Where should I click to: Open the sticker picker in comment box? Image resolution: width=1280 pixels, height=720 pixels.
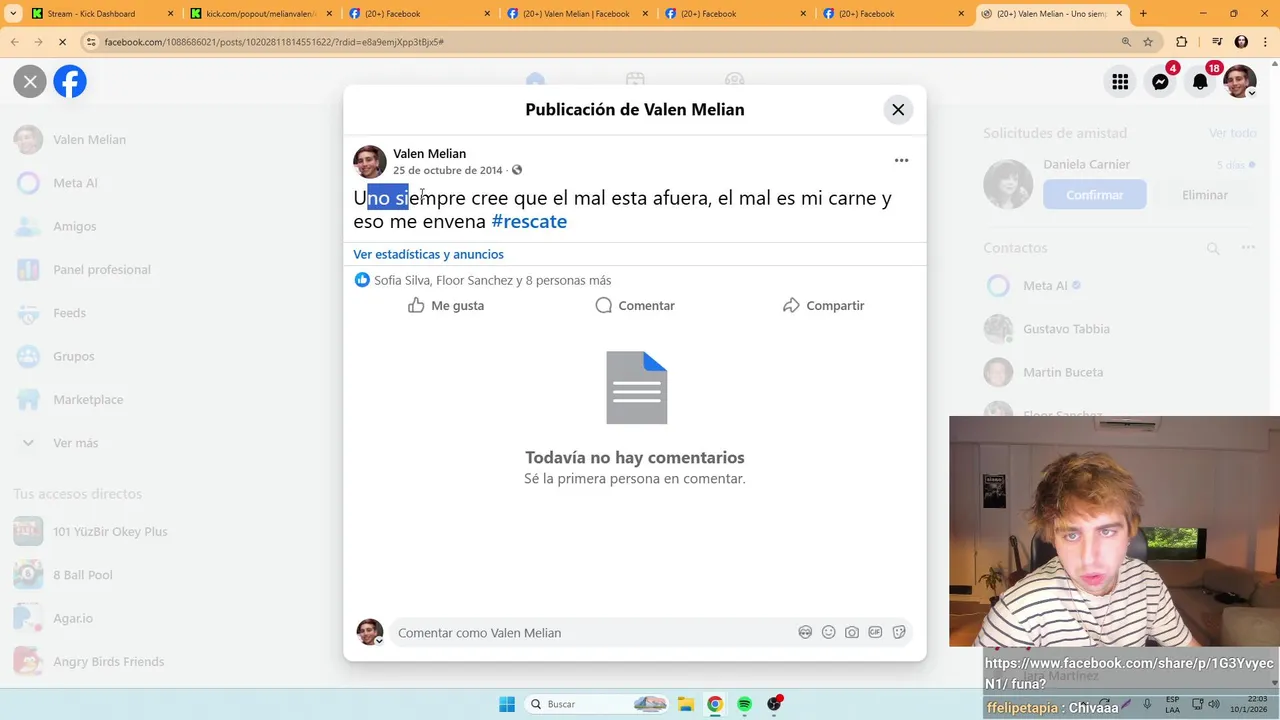tap(899, 632)
